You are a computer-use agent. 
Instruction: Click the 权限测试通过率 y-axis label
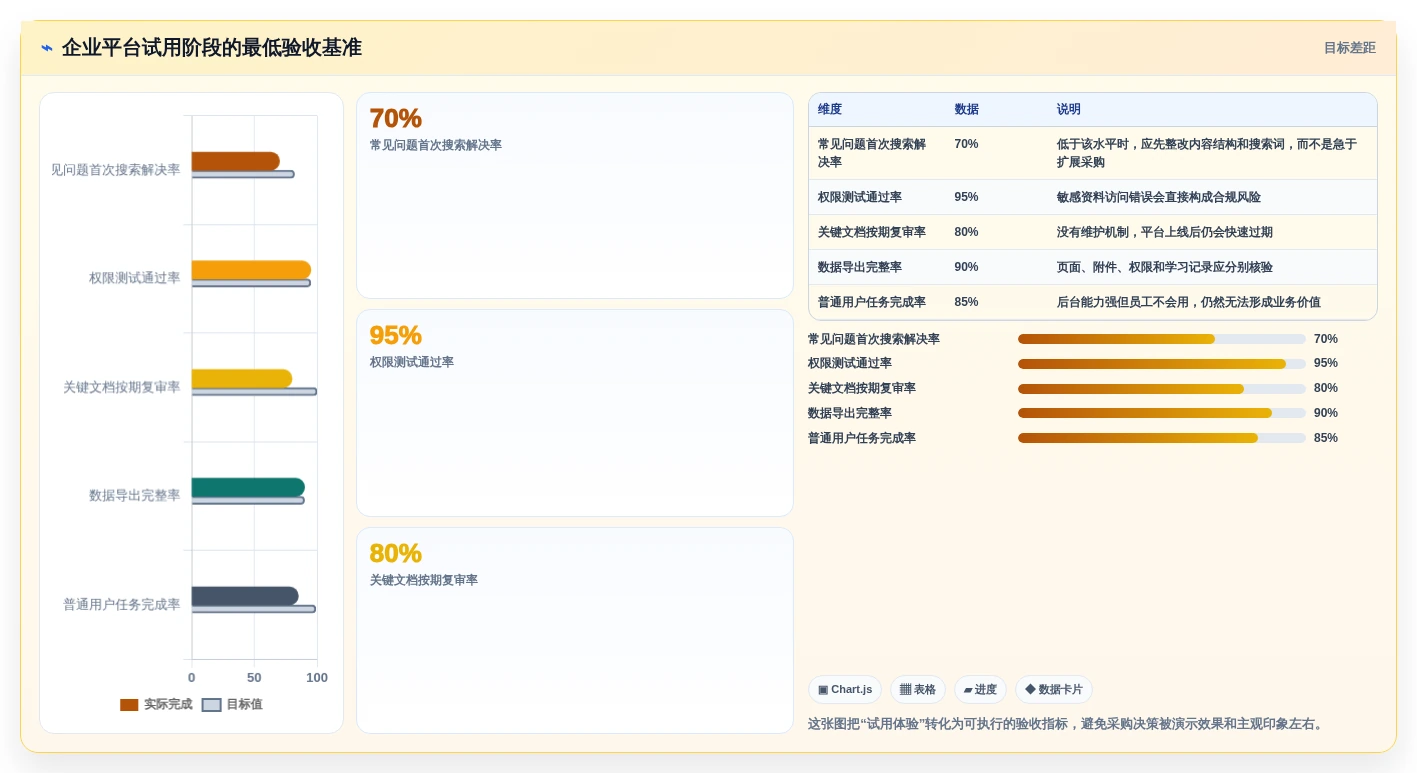pos(135,278)
